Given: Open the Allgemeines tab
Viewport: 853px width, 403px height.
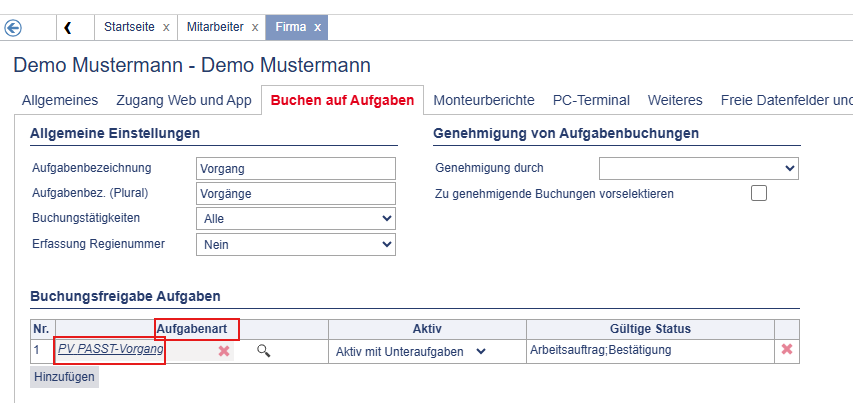Looking at the screenshot, I should point(60,100).
